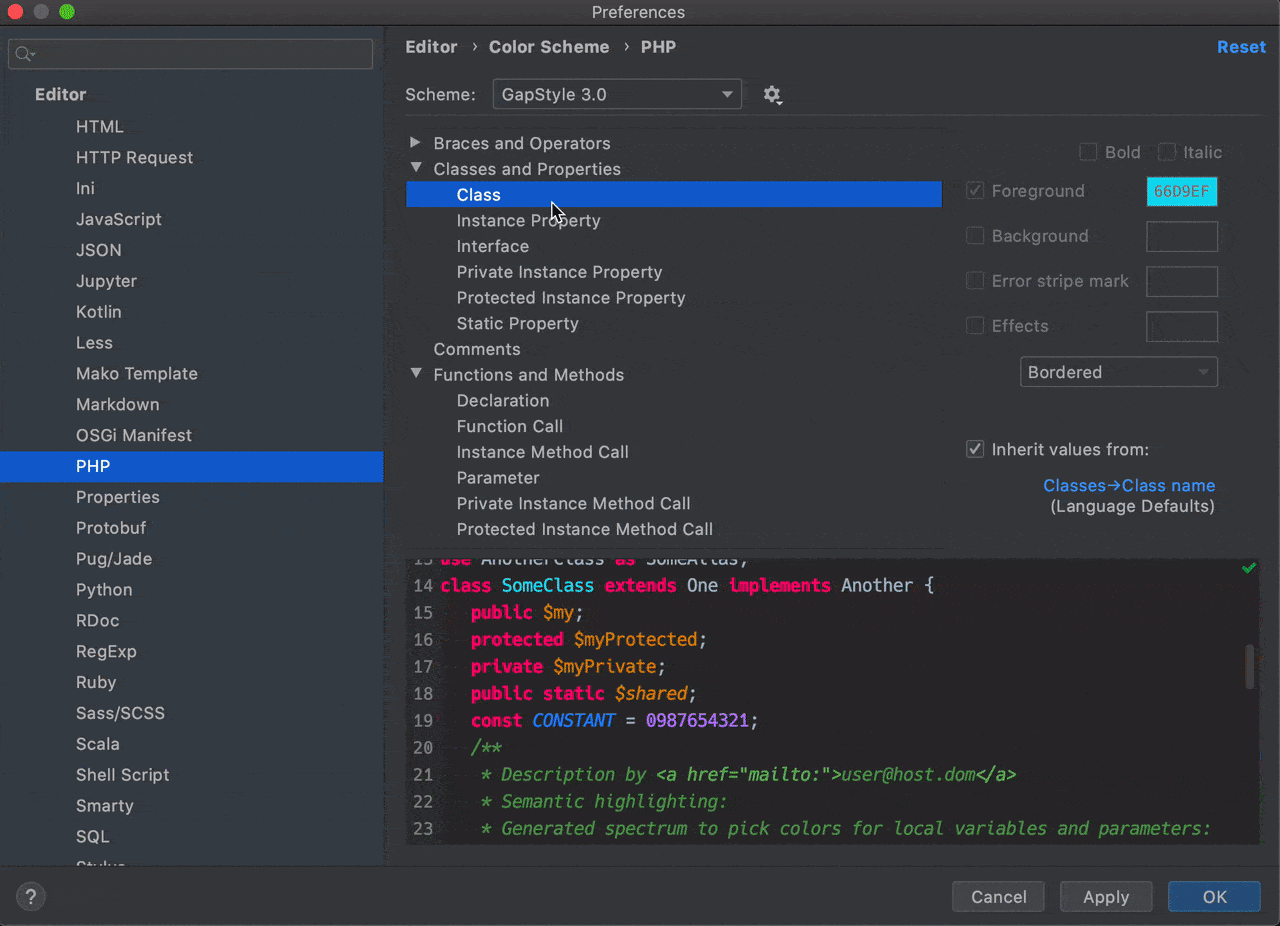The height and width of the screenshot is (926, 1280).
Task: Open the scheme gear actions menu
Action: (772, 95)
